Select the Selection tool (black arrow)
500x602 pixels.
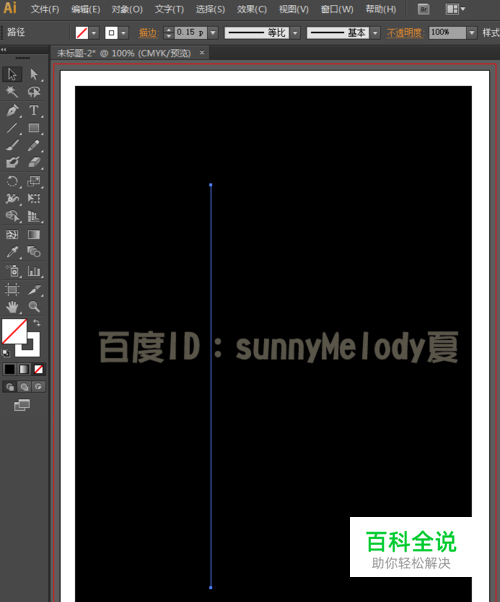pyautogui.click(x=12, y=74)
